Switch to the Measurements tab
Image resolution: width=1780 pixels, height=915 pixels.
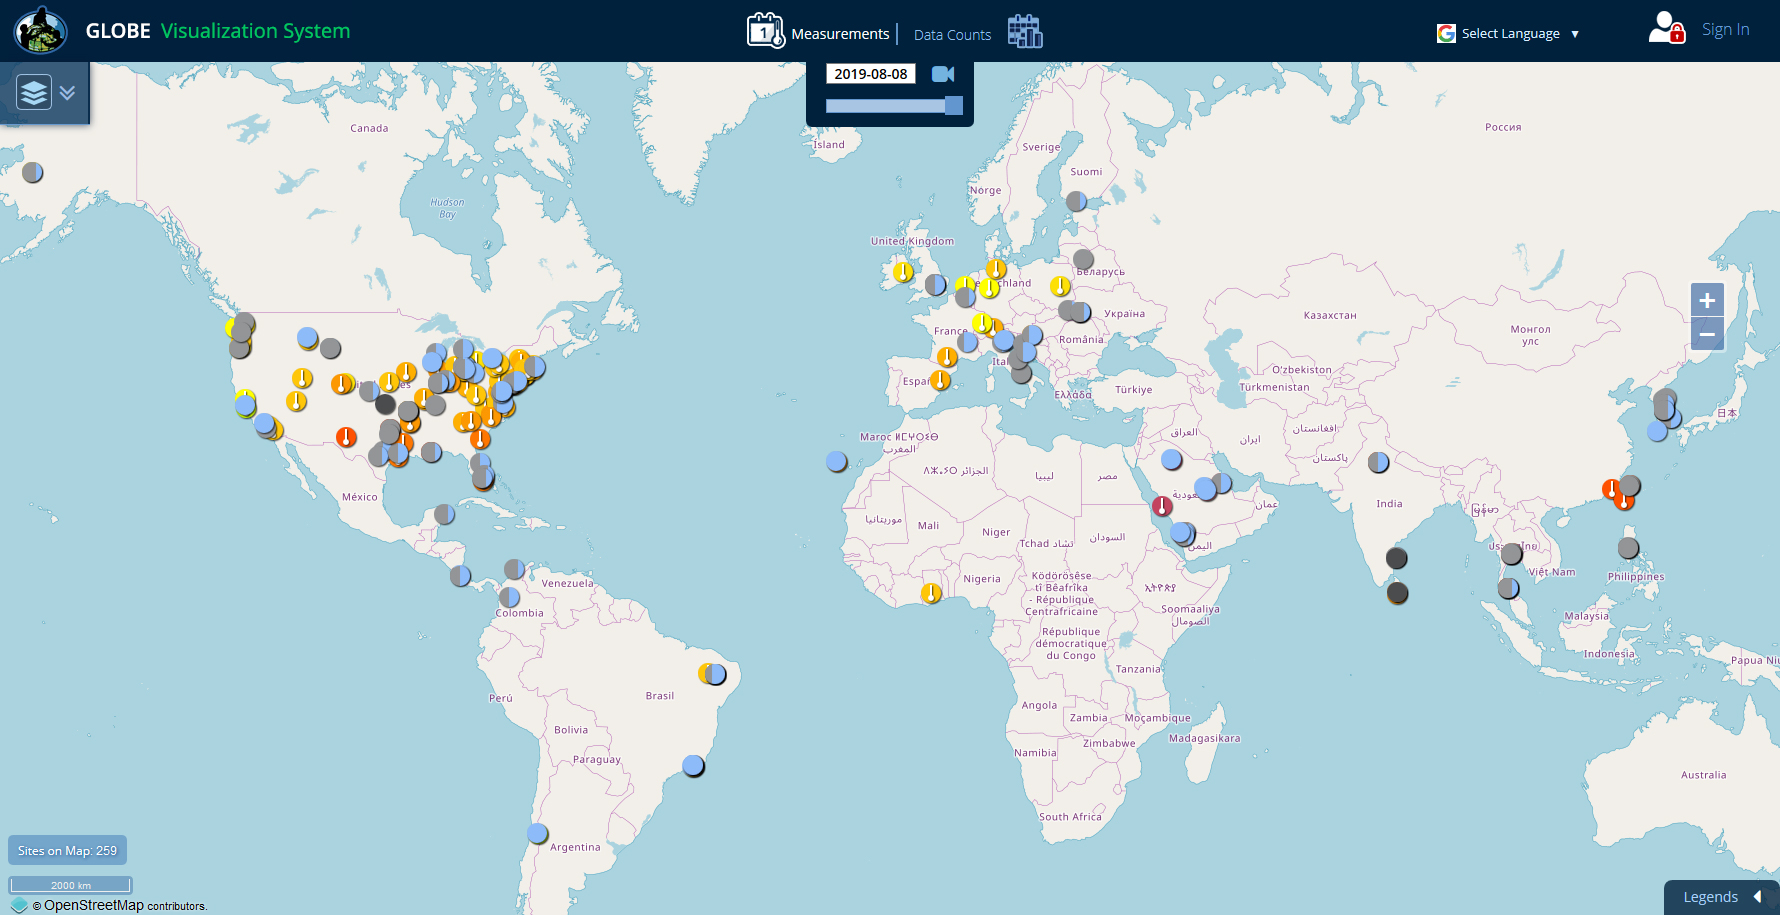click(839, 34)
